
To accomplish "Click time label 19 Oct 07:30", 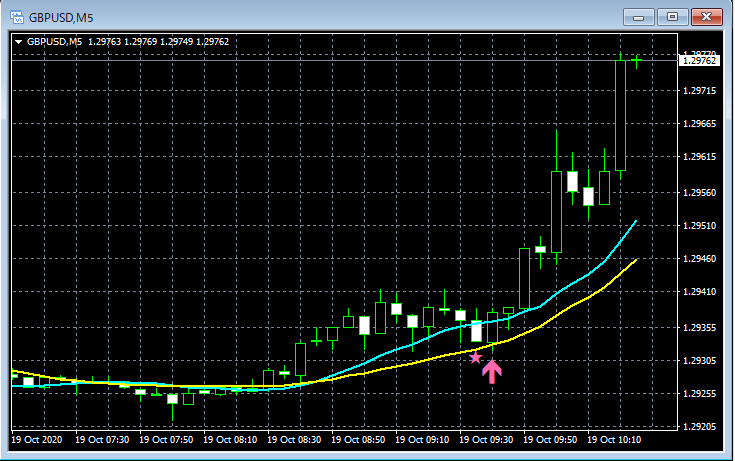I will click(102, 440).
